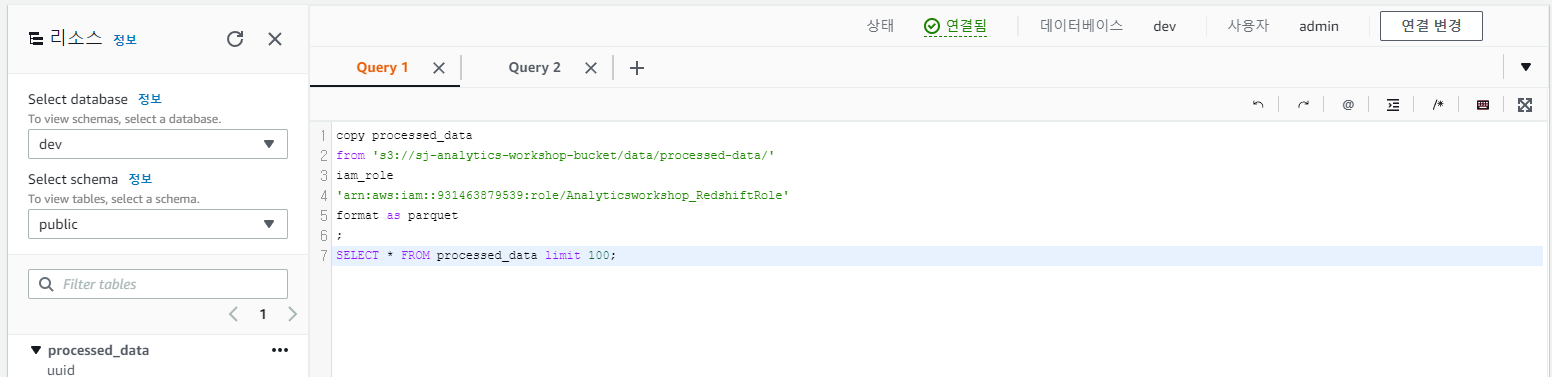1552x377 pixels.
Task: Select the uuid column
Action: [x=61, y=370]
